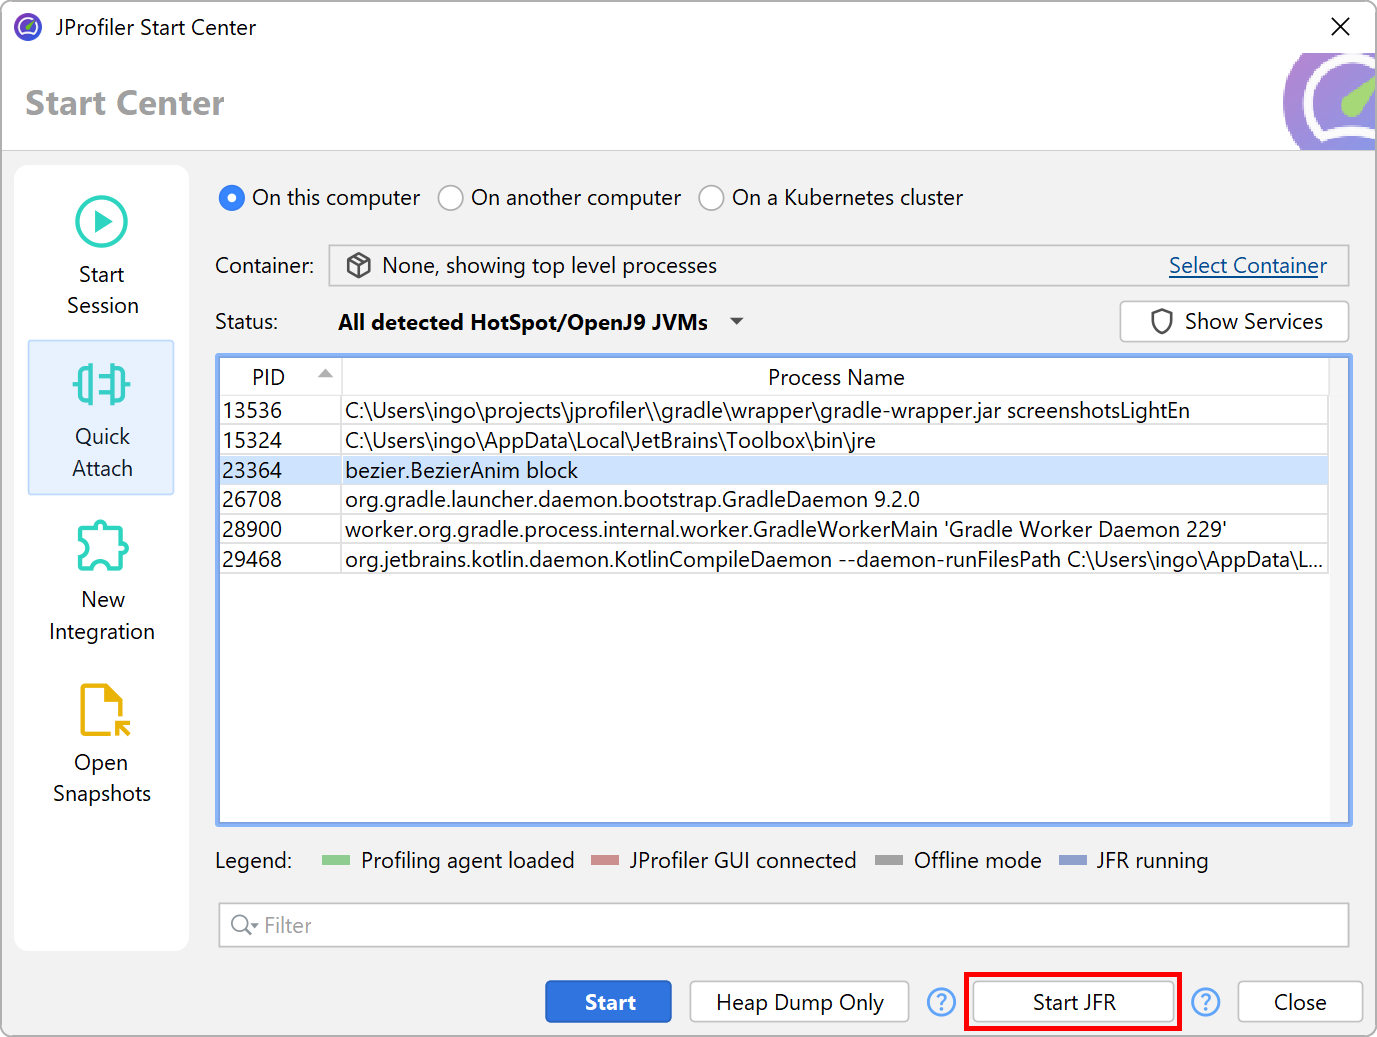Click help icon next to Heap Dump Only
This screenshot has width=1377, height=1037.
pyautogui.click(x=941, y=1002)
